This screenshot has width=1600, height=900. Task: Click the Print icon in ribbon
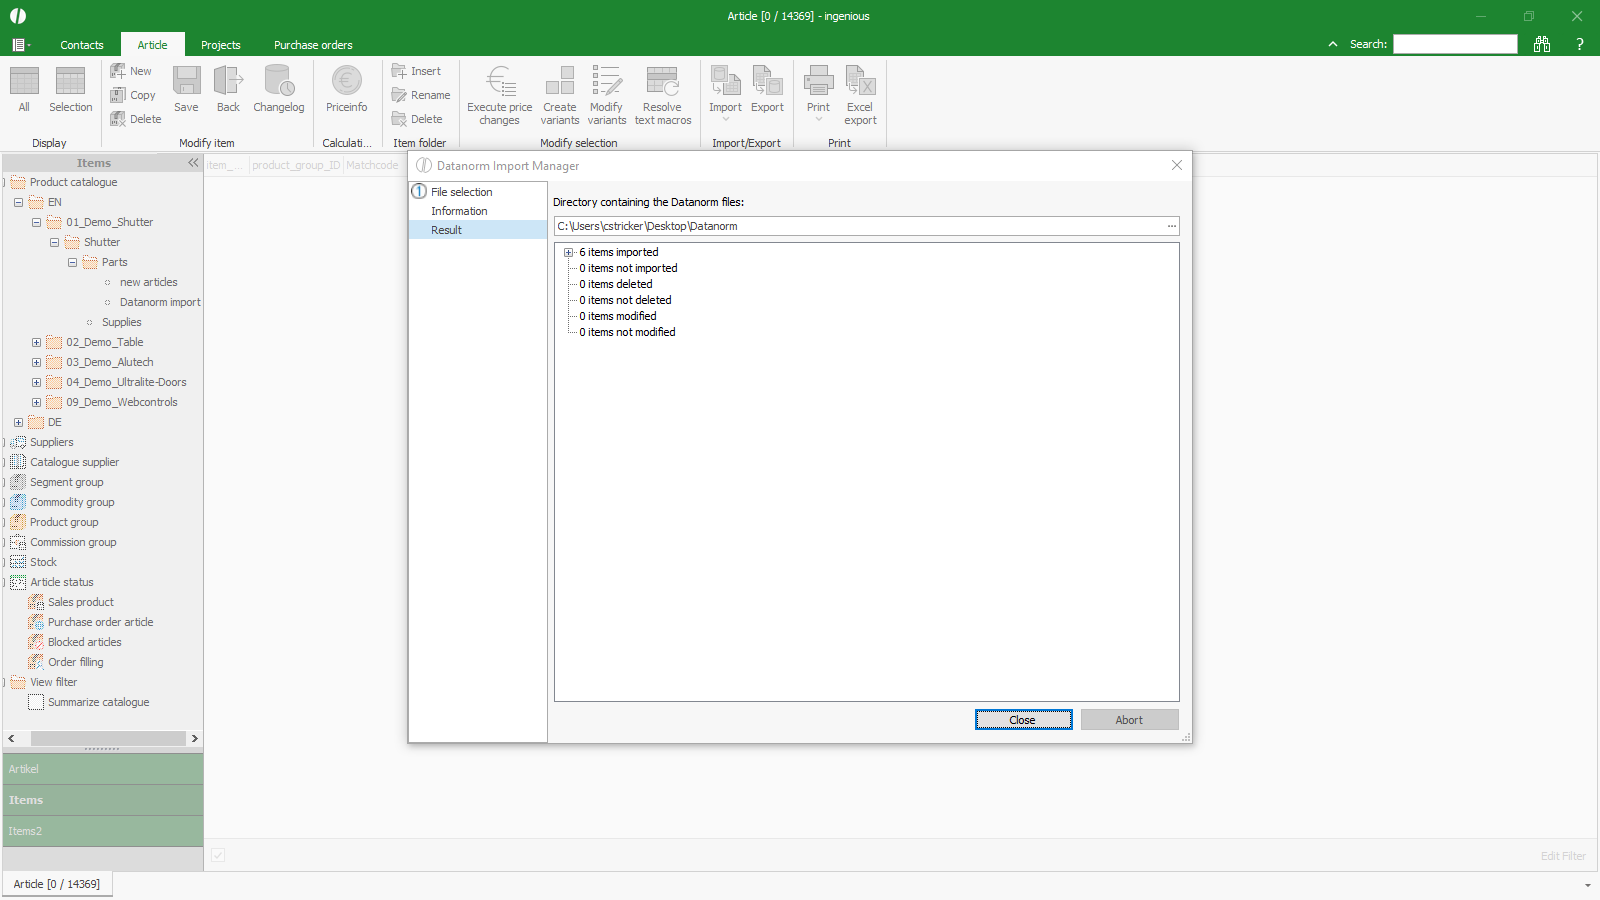tap(818, 82)
